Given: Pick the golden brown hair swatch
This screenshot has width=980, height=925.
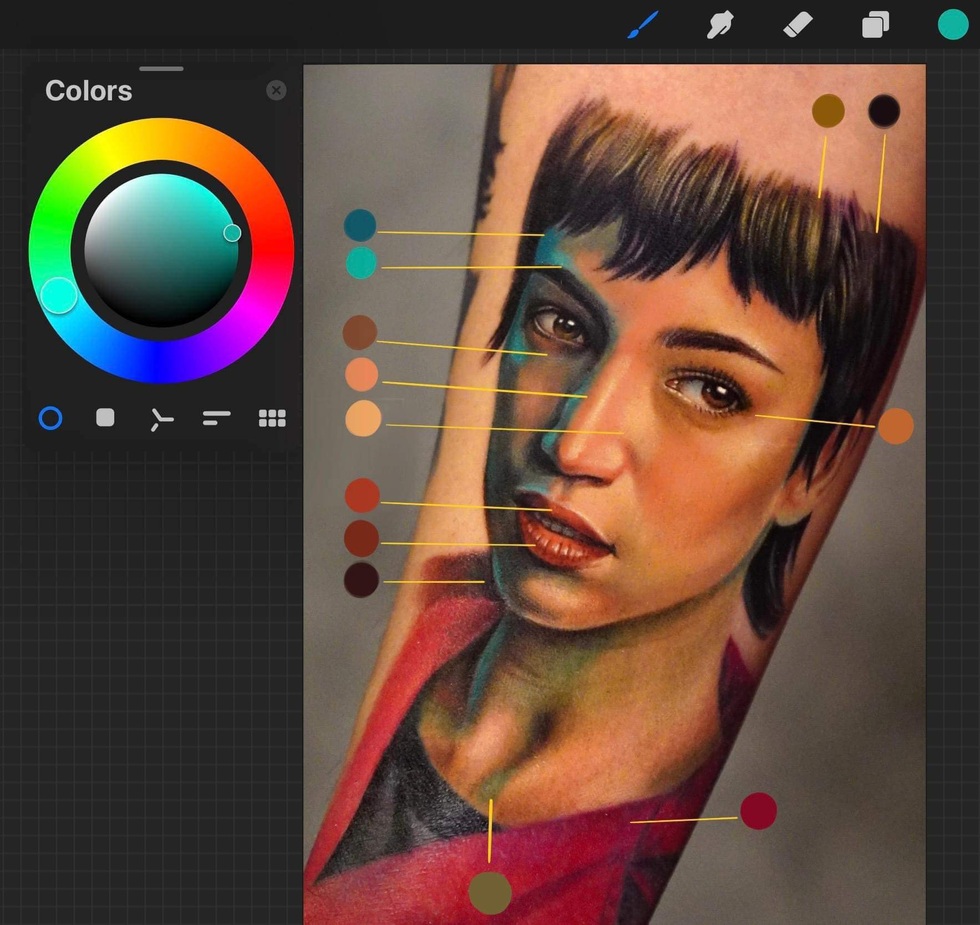Looking at the screenshot, I should (x=828, y=111).
